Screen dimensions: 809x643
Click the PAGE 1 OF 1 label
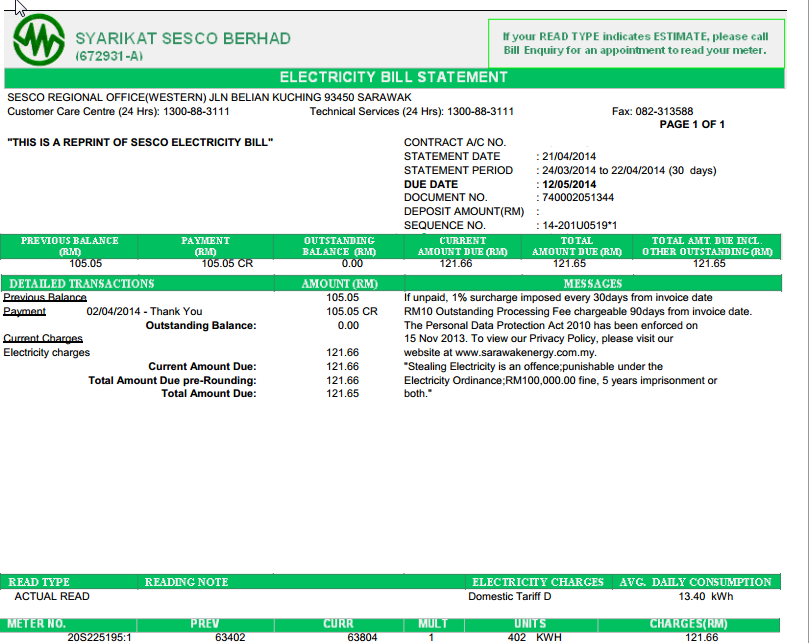[692, 124]
